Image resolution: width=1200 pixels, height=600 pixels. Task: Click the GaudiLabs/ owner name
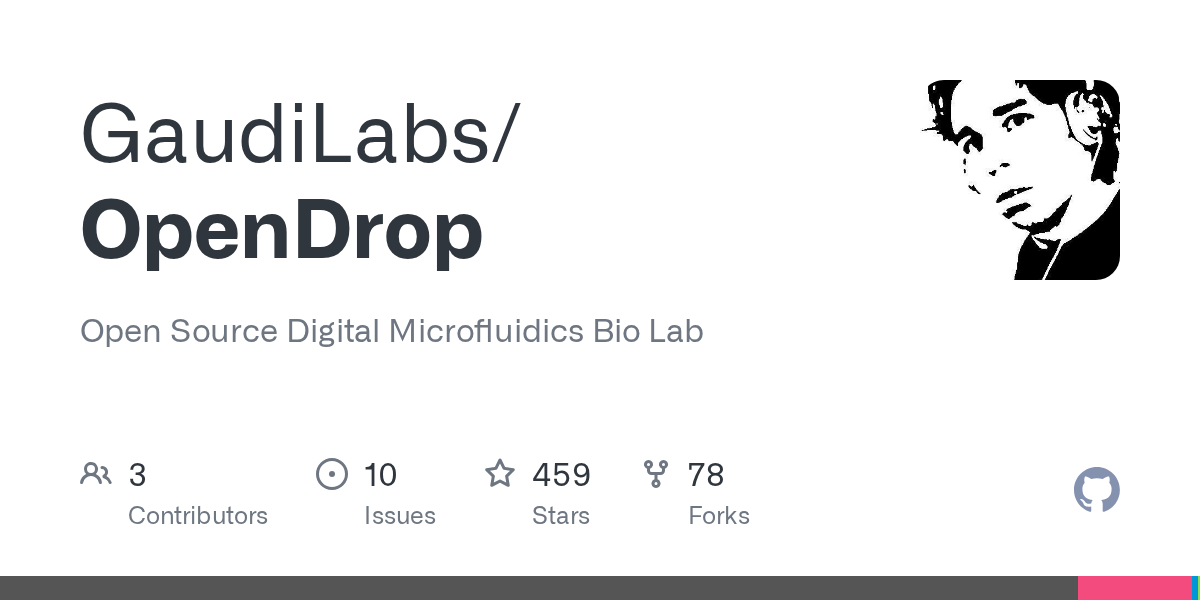[x=300, y=135]
